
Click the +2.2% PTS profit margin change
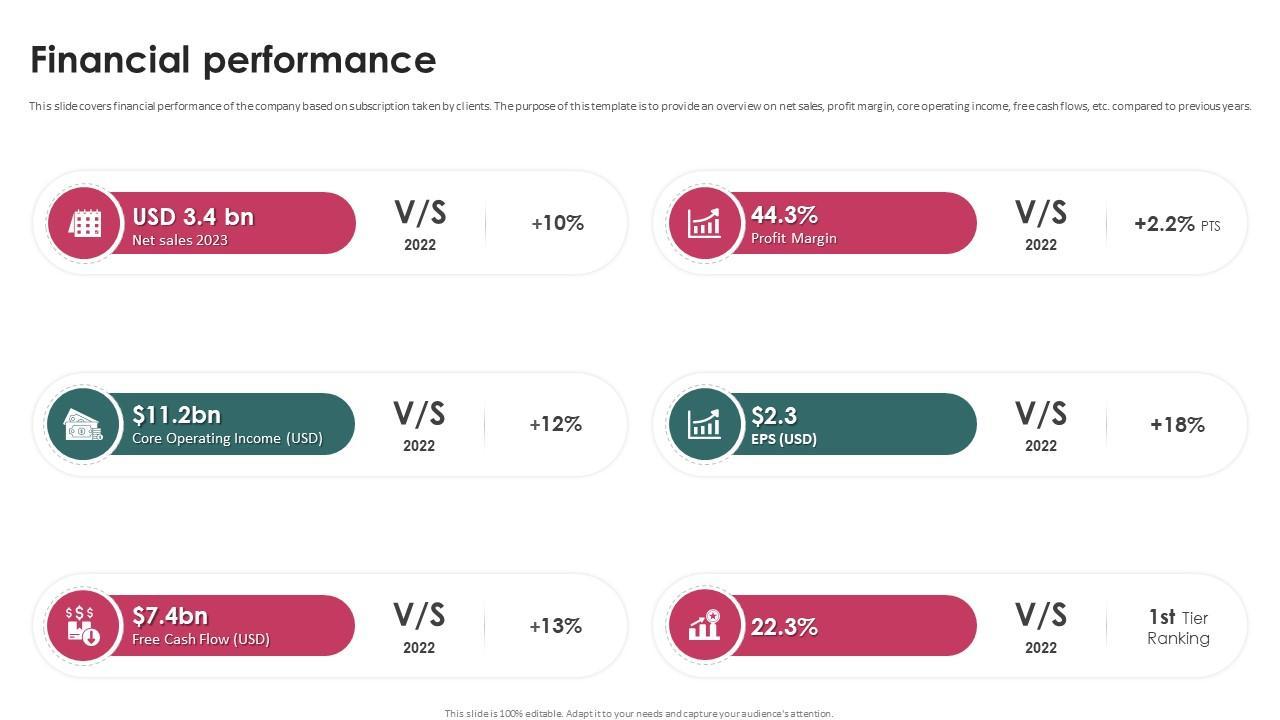tap(1176, 224)
